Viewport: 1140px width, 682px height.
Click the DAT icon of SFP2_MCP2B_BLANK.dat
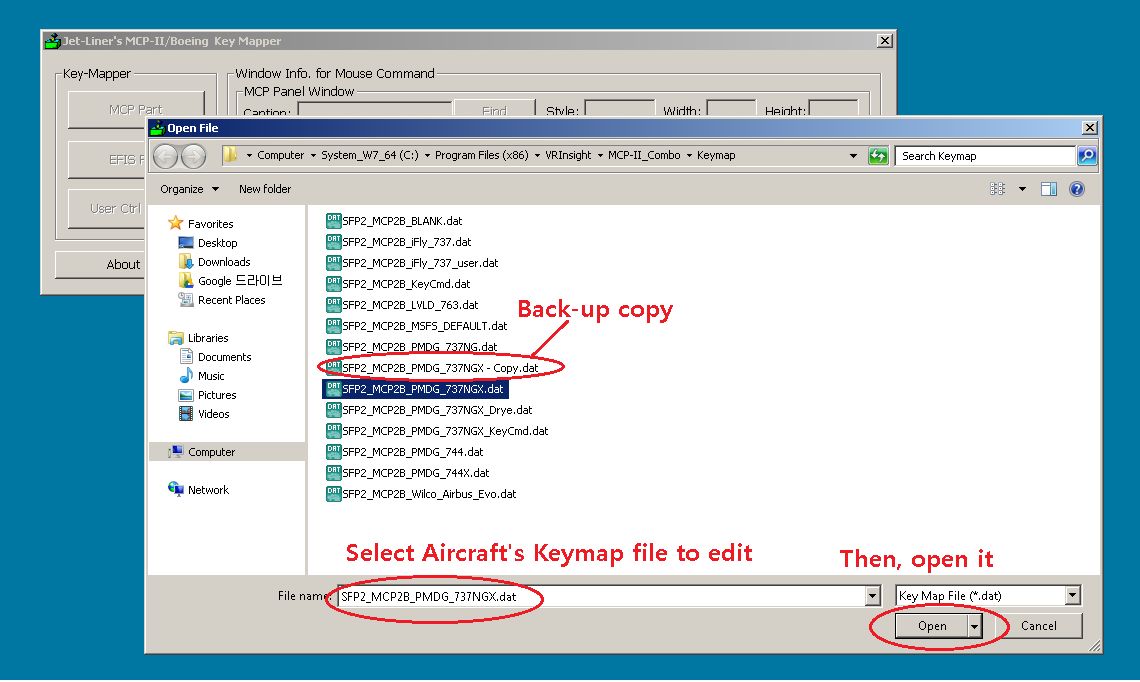[334, 220]
